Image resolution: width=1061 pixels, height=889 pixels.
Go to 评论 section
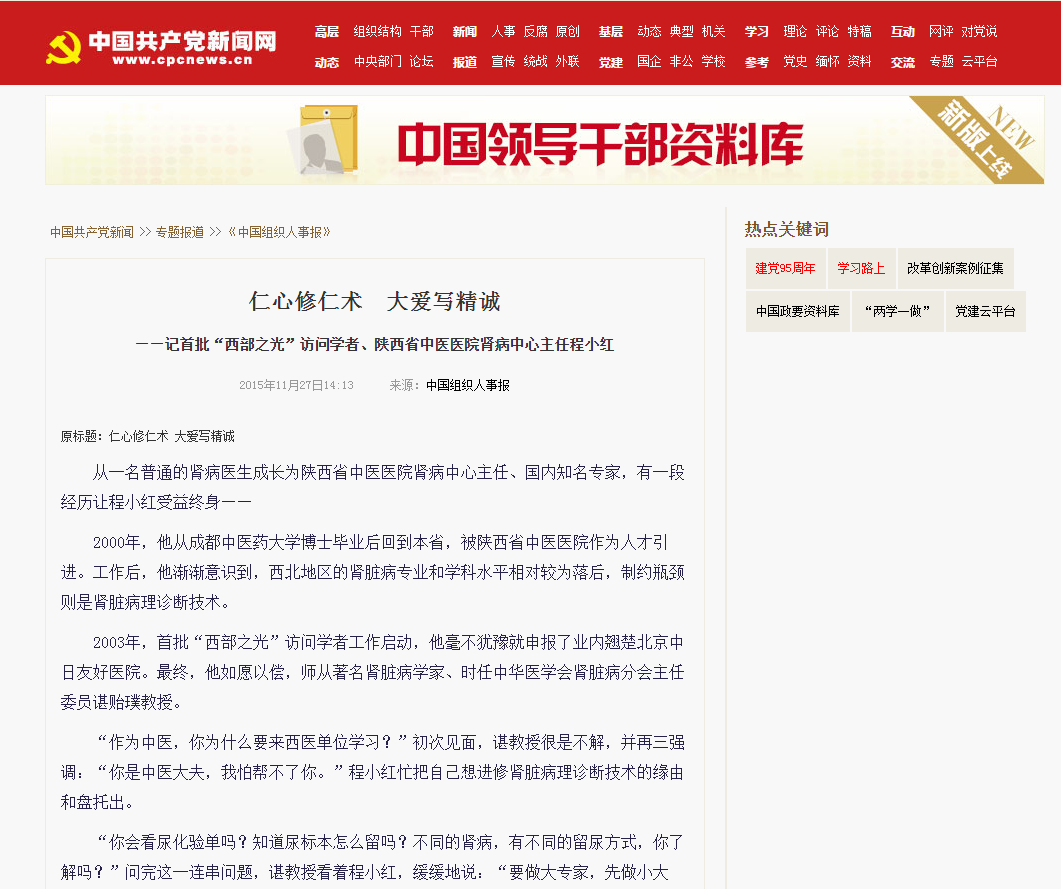tap(828, 31)
